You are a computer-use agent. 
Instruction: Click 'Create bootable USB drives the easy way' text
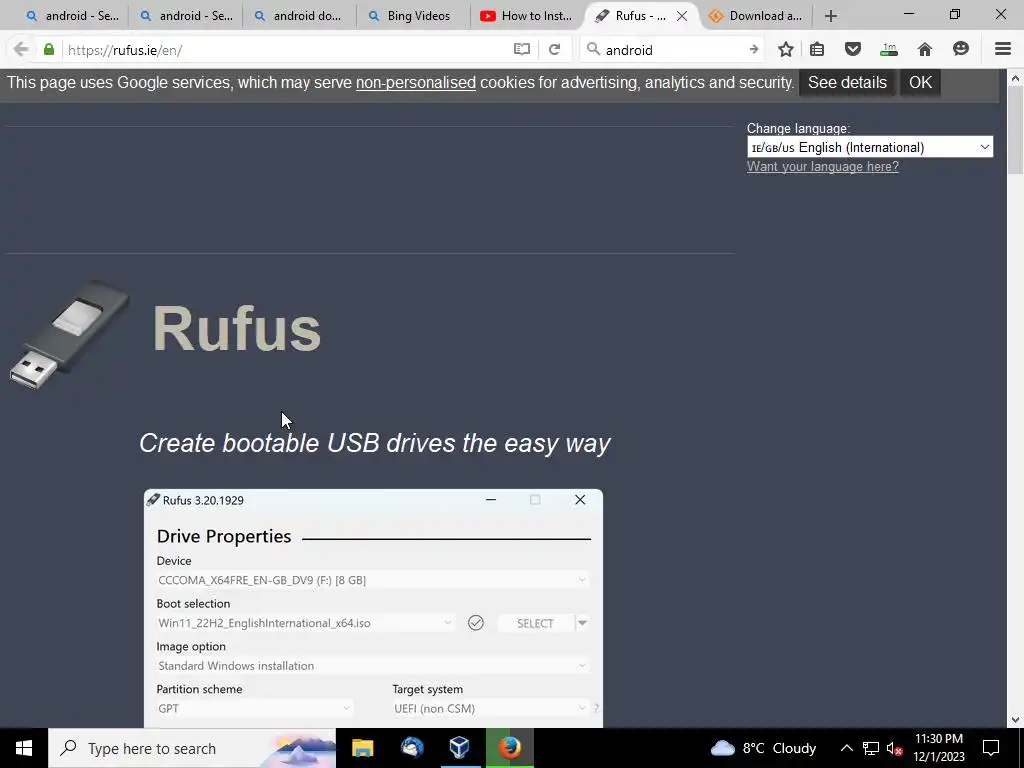(375, 443)
